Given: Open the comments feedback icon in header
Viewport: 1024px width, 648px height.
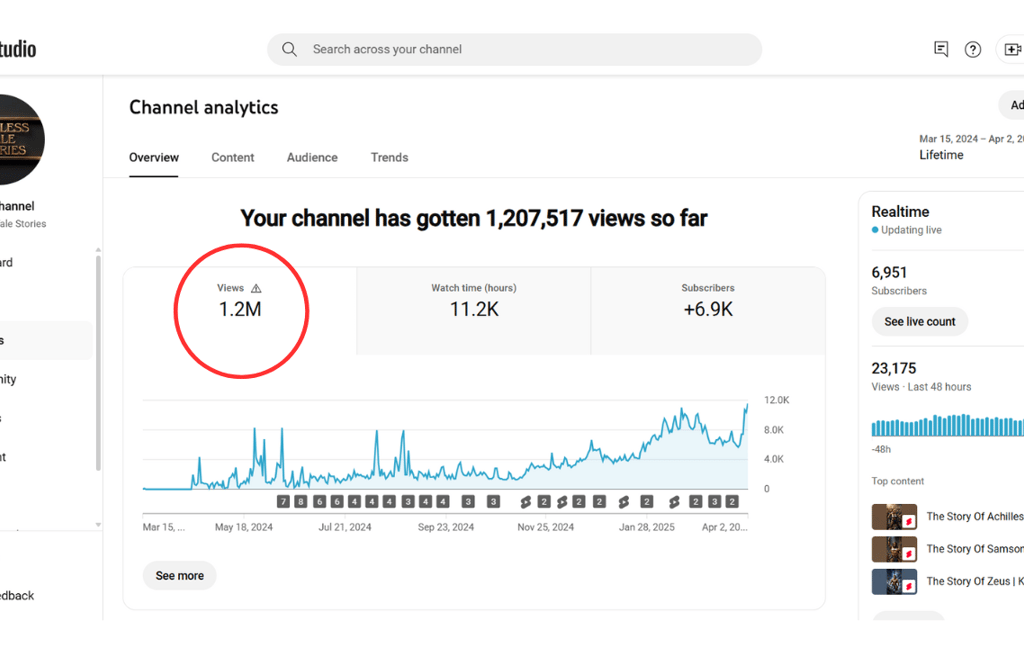Looking at the screenshot, I should tap(941, 49).
